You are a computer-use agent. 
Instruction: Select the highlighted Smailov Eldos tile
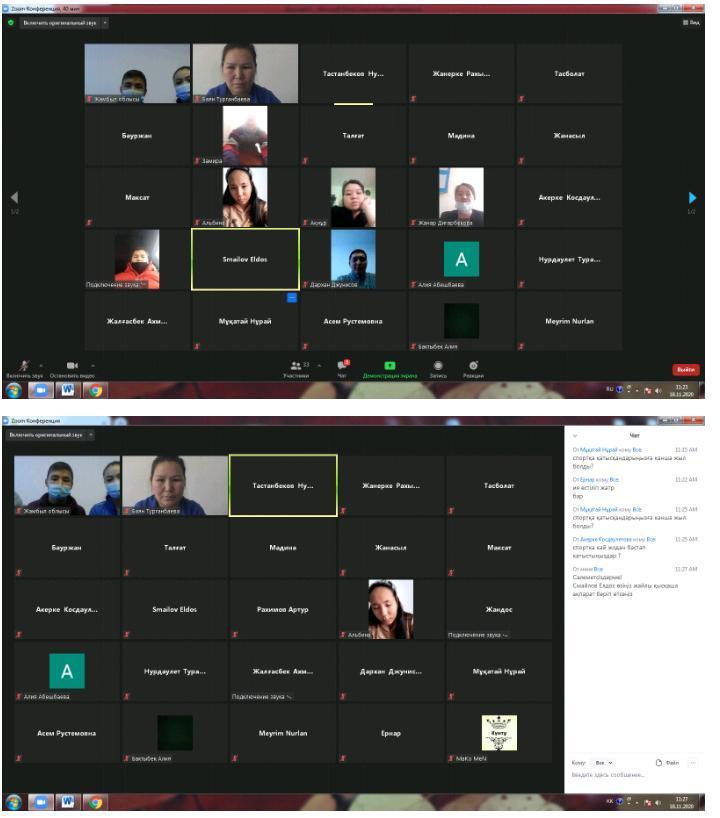(x=245, y=259)
